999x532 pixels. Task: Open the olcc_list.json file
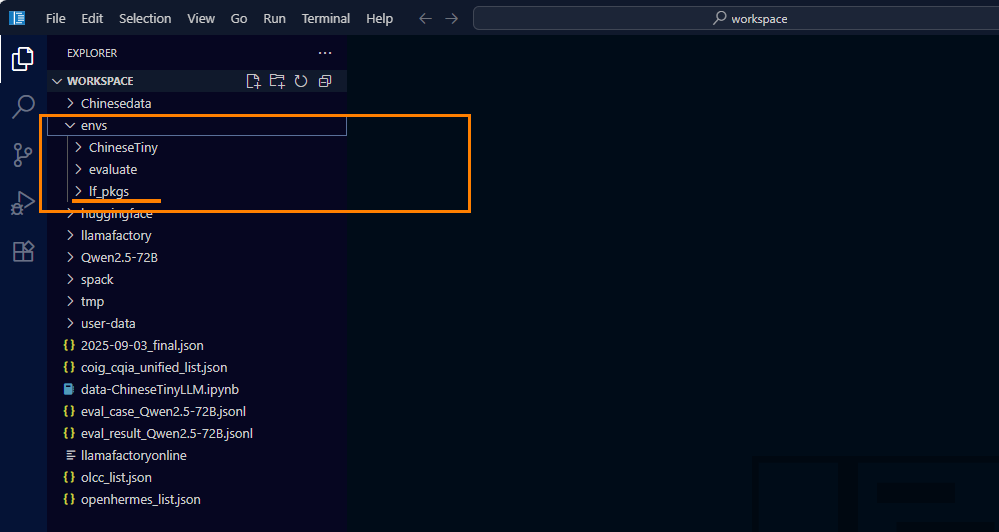click(x=116, y=477)
